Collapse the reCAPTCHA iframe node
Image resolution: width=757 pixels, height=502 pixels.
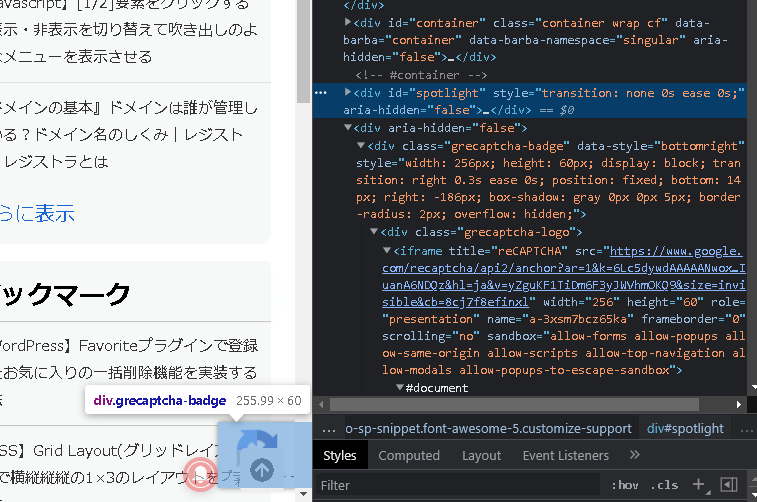(x=387, y=251)
